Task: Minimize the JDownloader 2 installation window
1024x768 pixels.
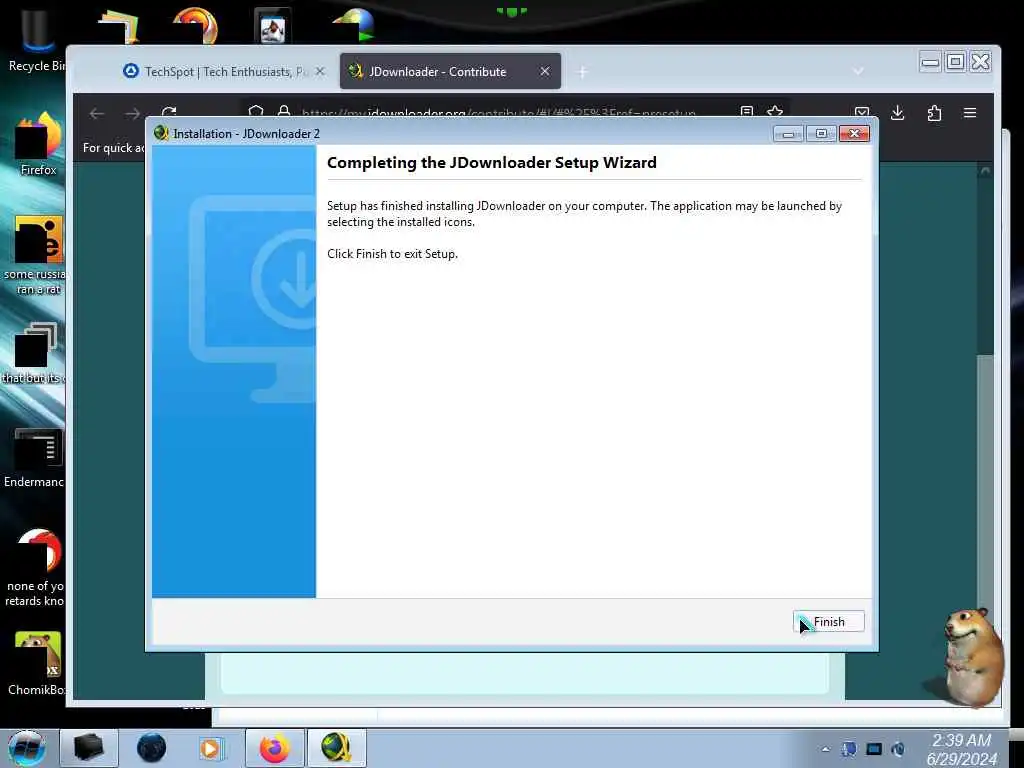Action: [x=788, y=134]
